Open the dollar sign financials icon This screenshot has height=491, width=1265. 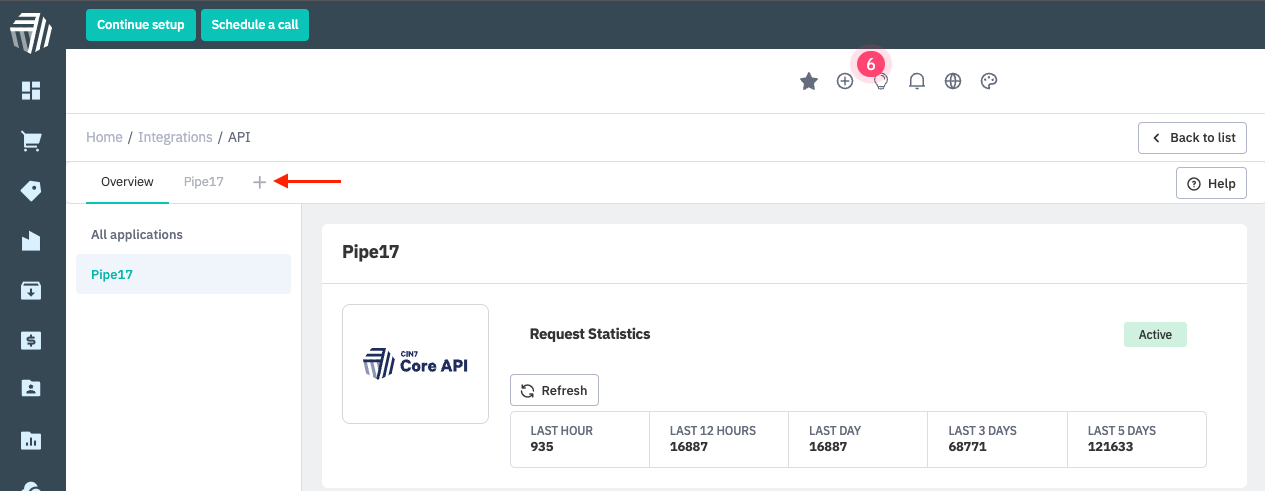[31, 340]
